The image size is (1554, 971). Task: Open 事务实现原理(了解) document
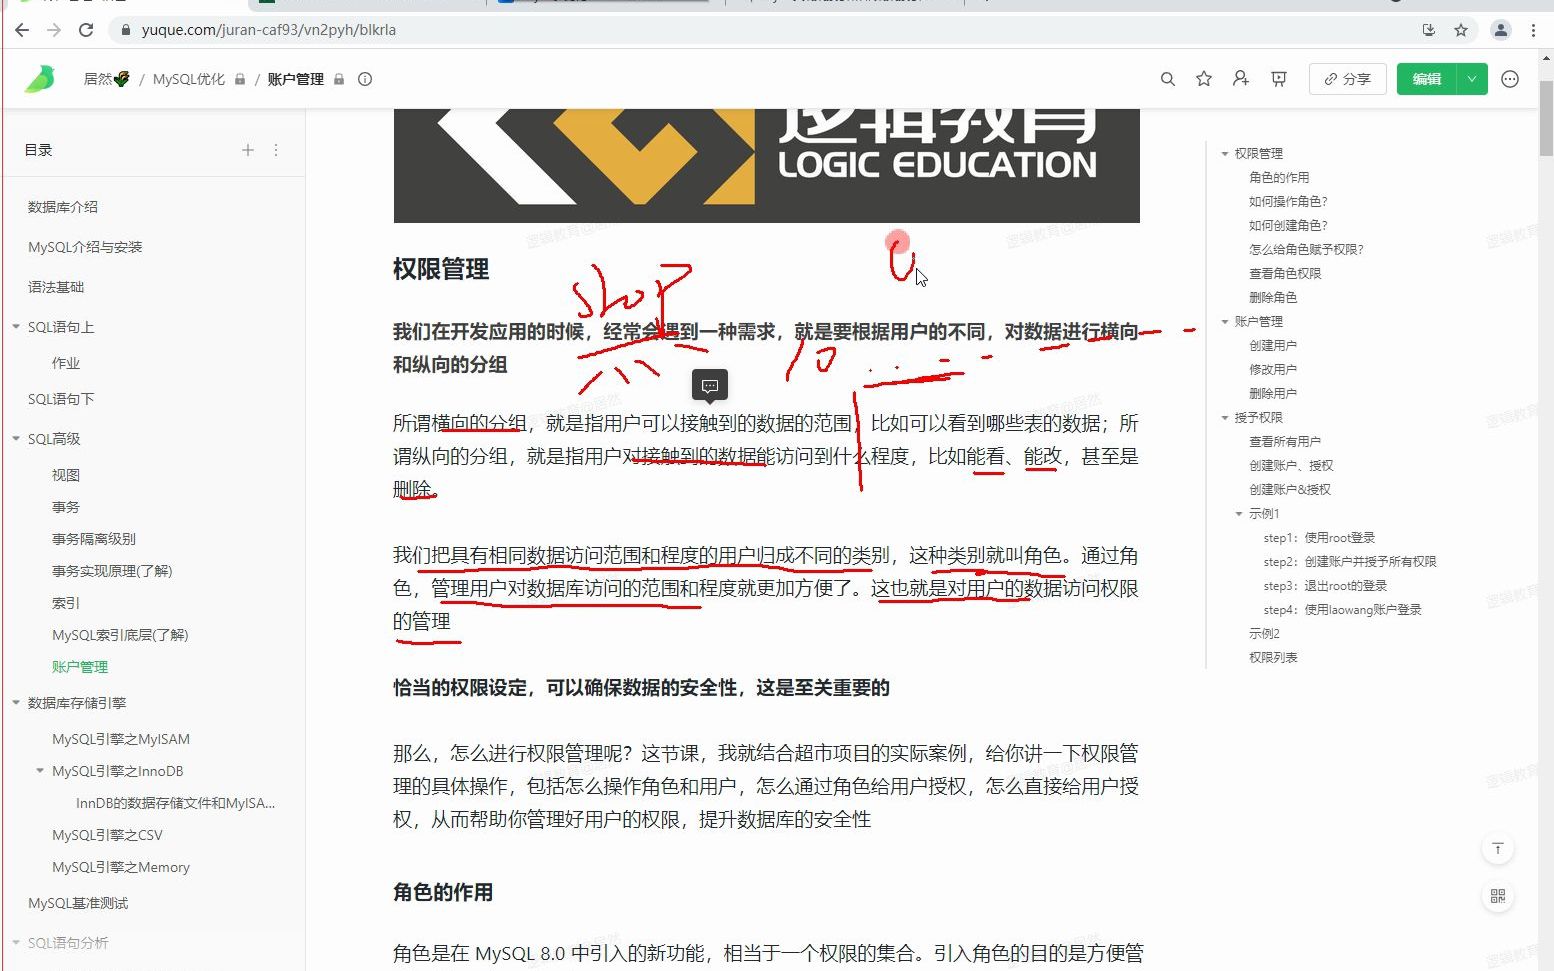point(112,571)
